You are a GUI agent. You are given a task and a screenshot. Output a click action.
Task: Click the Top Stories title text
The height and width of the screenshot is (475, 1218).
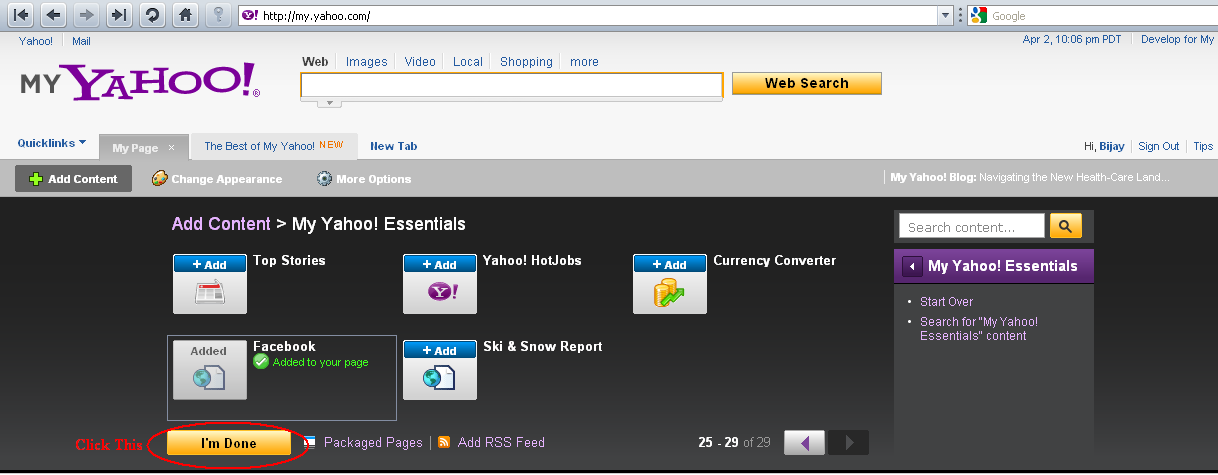click(x=289, y=260)
